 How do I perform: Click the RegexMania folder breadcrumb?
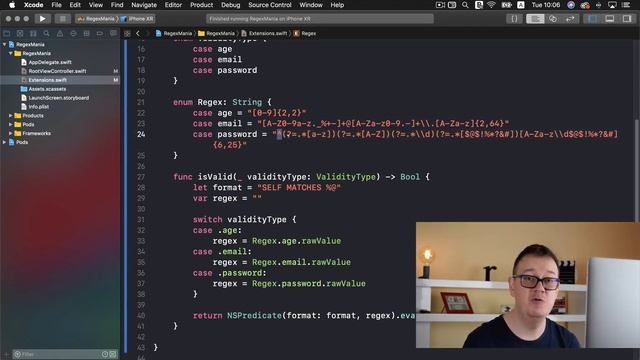tap(217, 33)
